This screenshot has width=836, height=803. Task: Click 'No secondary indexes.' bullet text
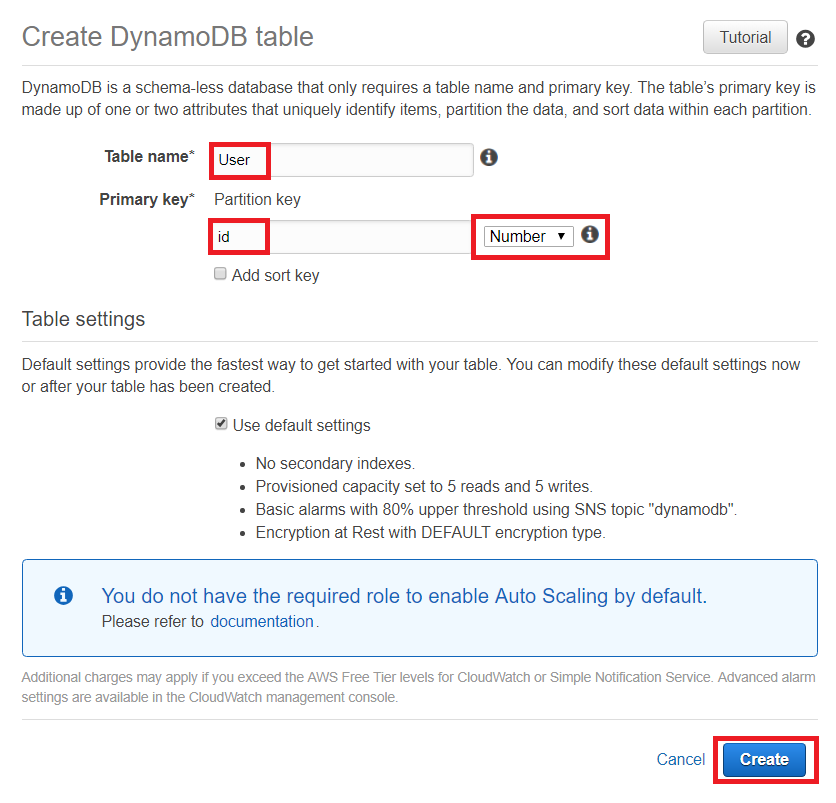335,463
